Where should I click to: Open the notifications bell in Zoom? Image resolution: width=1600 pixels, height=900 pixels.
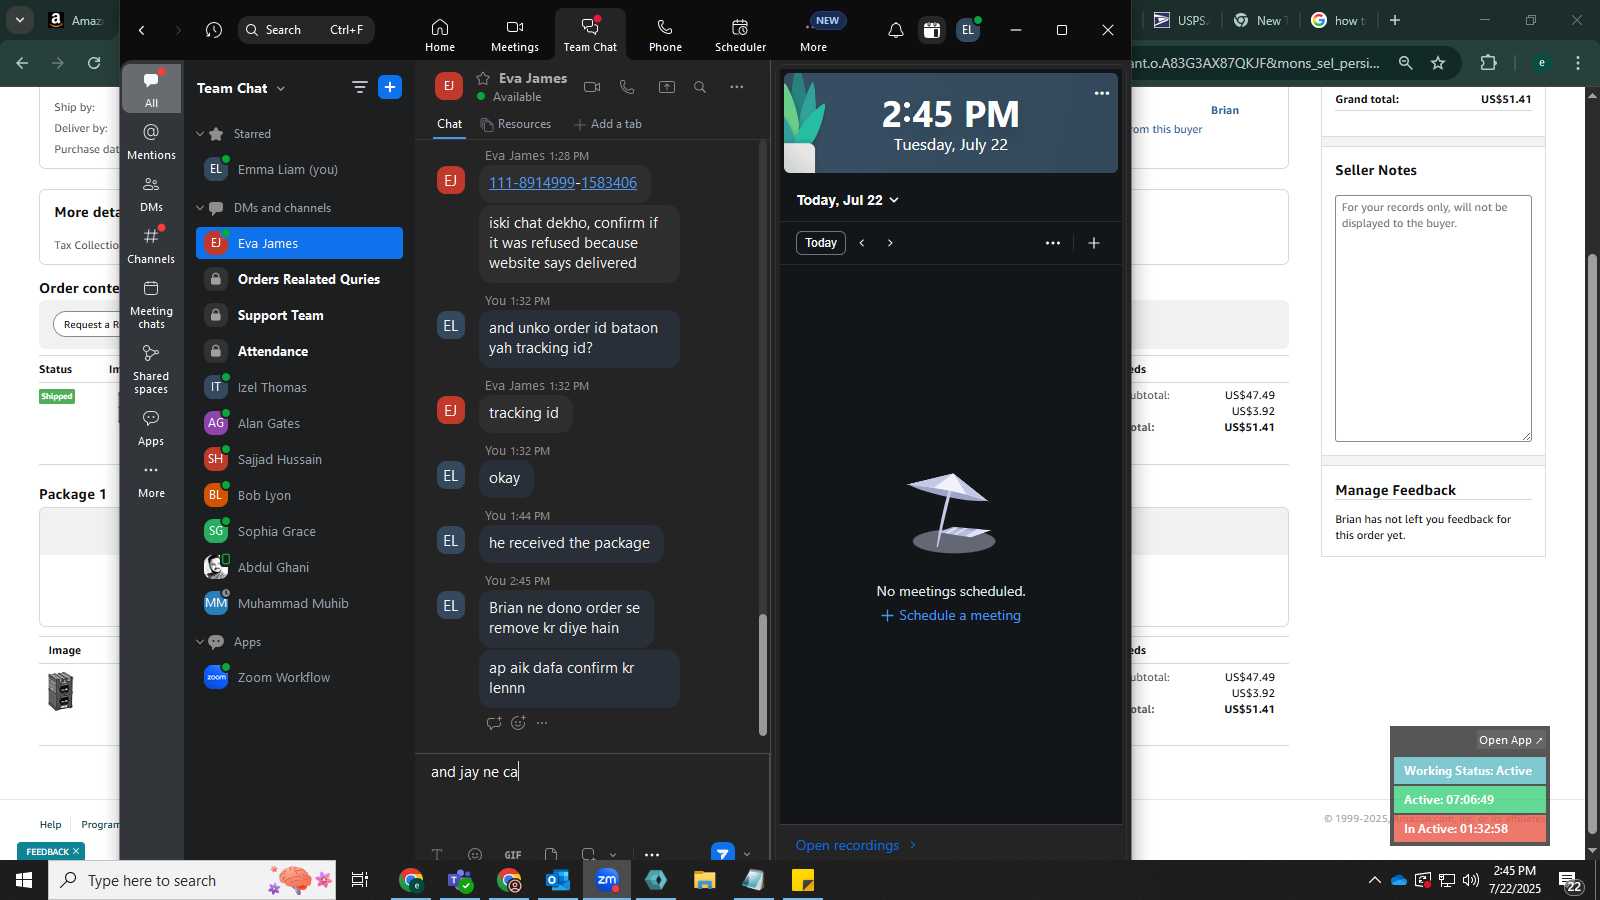point(896,30)
